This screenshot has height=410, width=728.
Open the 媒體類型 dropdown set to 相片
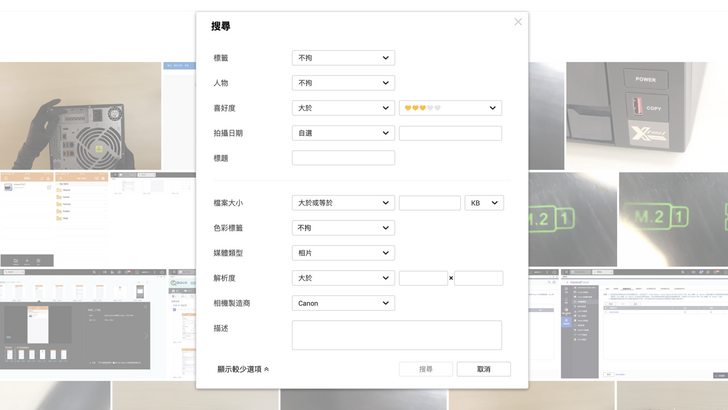tap(343, 253)
